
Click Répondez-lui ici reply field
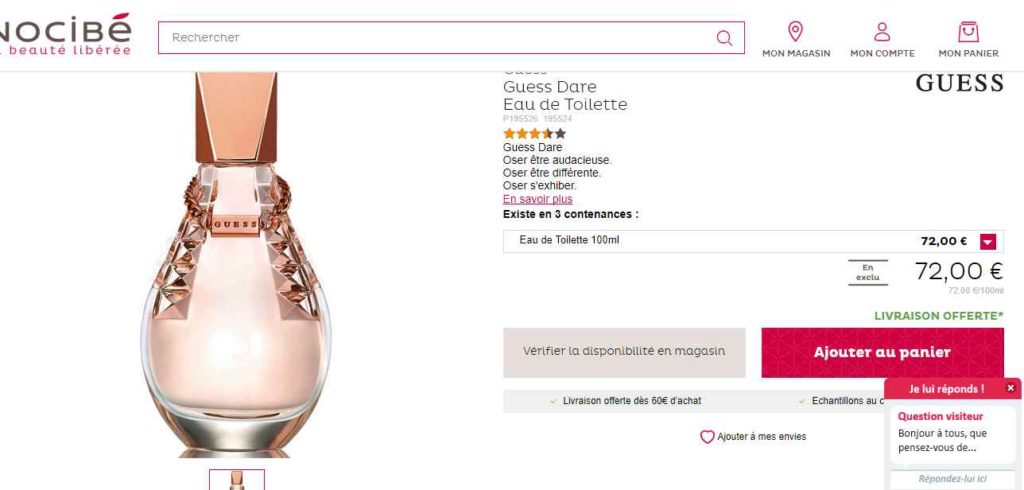[x=952, y=479]
